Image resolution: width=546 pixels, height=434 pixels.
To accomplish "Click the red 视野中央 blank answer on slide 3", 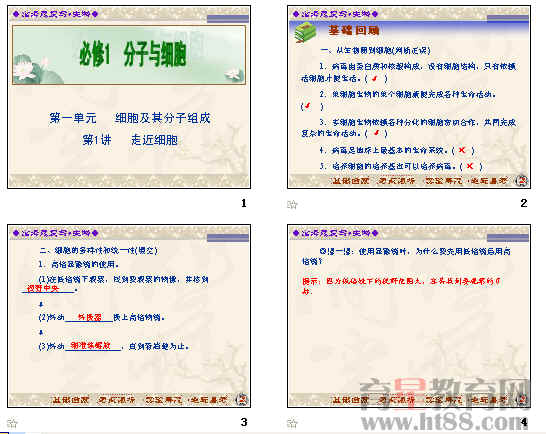I will coord(43,288).
